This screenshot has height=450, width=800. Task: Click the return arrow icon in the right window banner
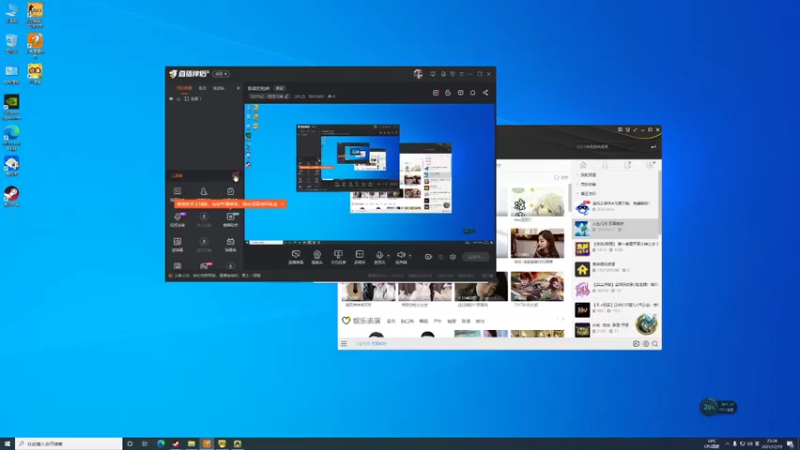654,147
